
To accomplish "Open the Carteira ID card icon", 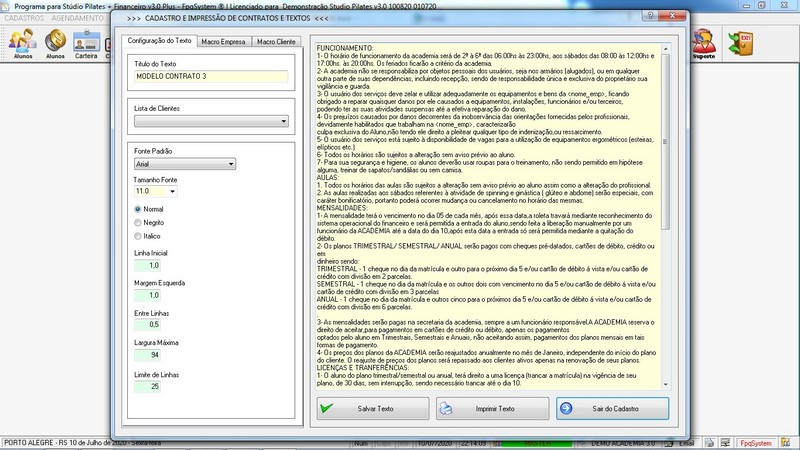I will [86, 43].
